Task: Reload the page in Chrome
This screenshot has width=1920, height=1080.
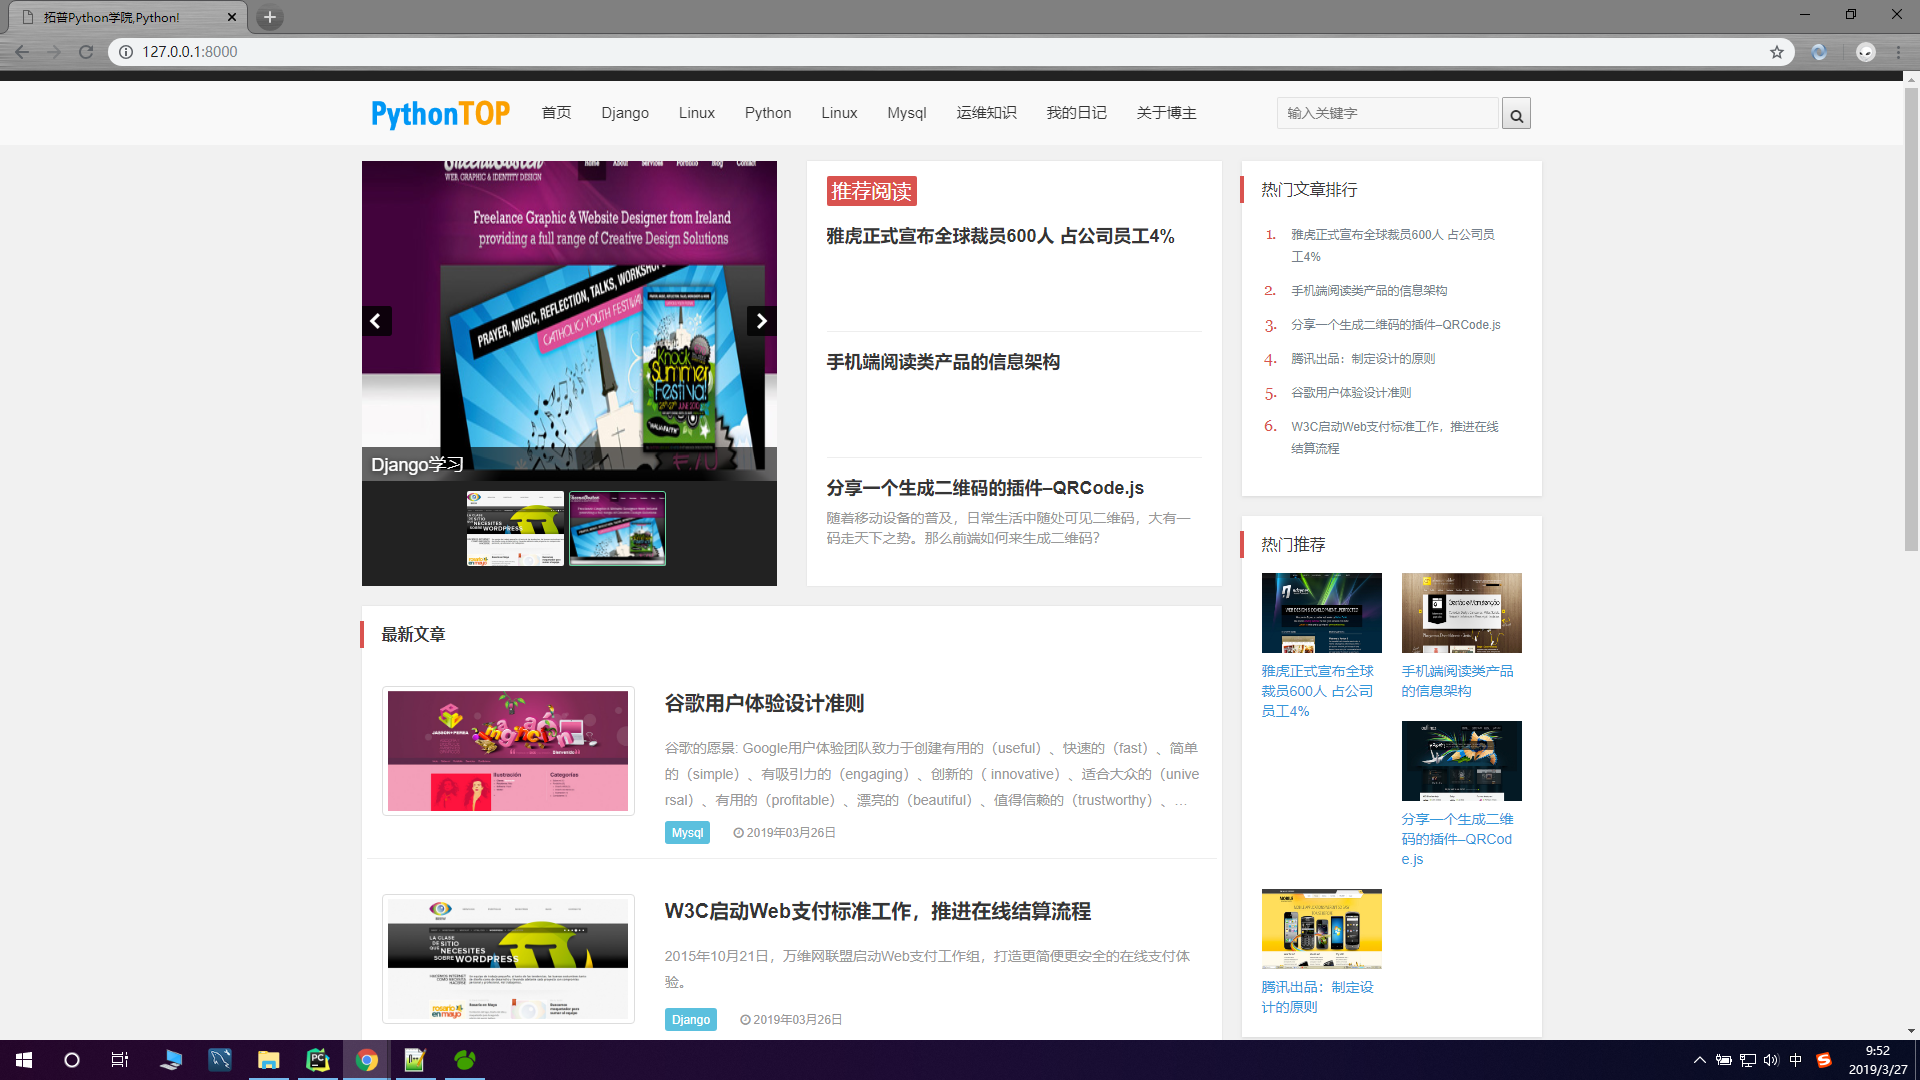Action: 86,52
